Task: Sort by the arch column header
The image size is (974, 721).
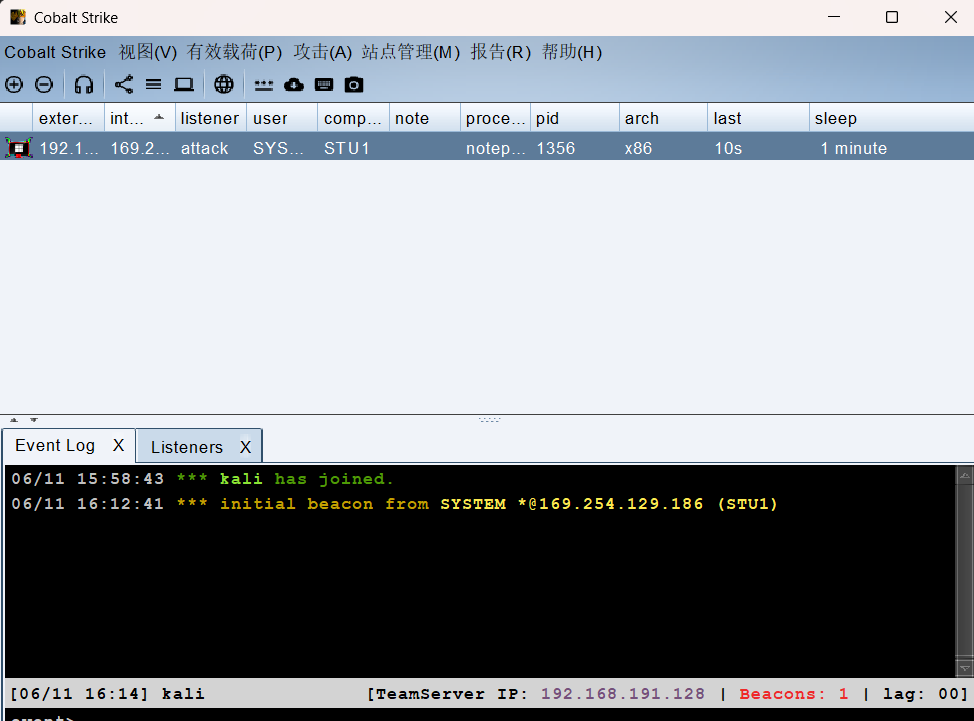Action: pyautogui.click(x=663, y=118)
